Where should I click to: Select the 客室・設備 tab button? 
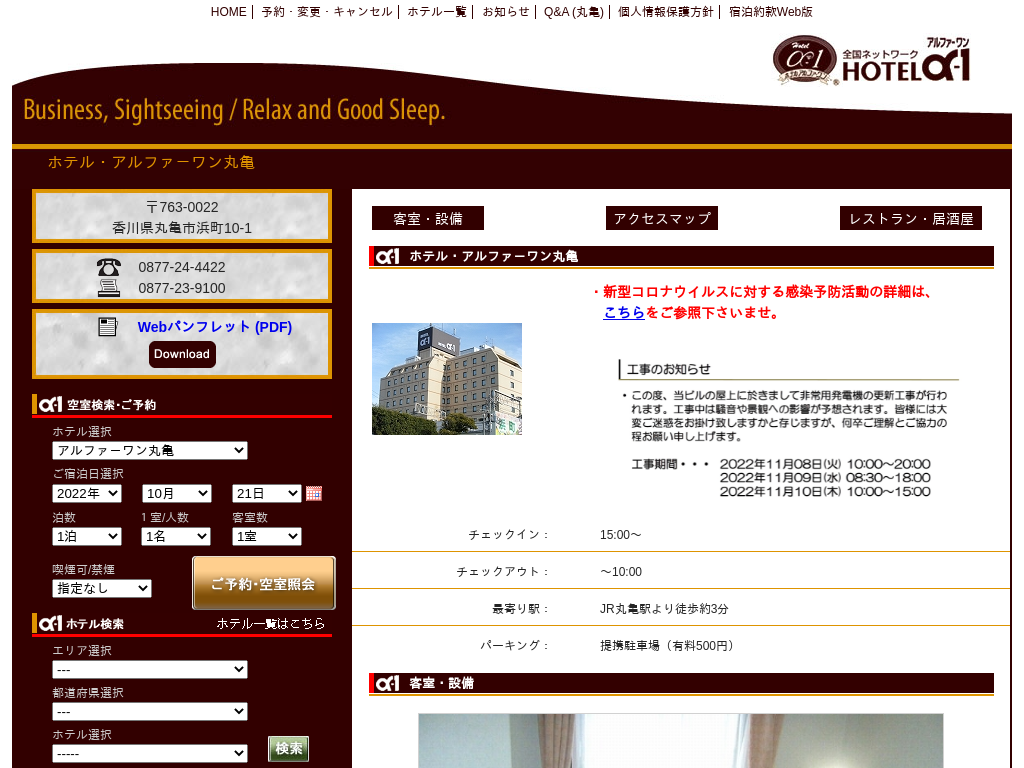tap(428, 219)
